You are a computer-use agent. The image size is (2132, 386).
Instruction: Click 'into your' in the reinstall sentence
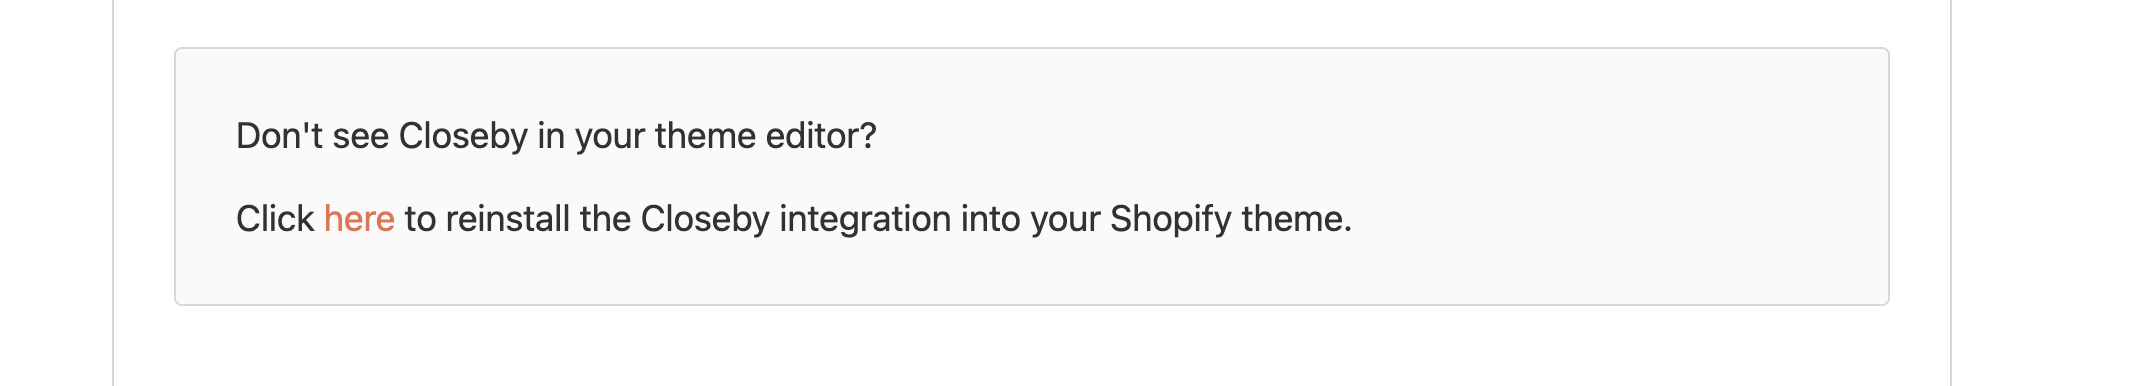point(1031,219)
